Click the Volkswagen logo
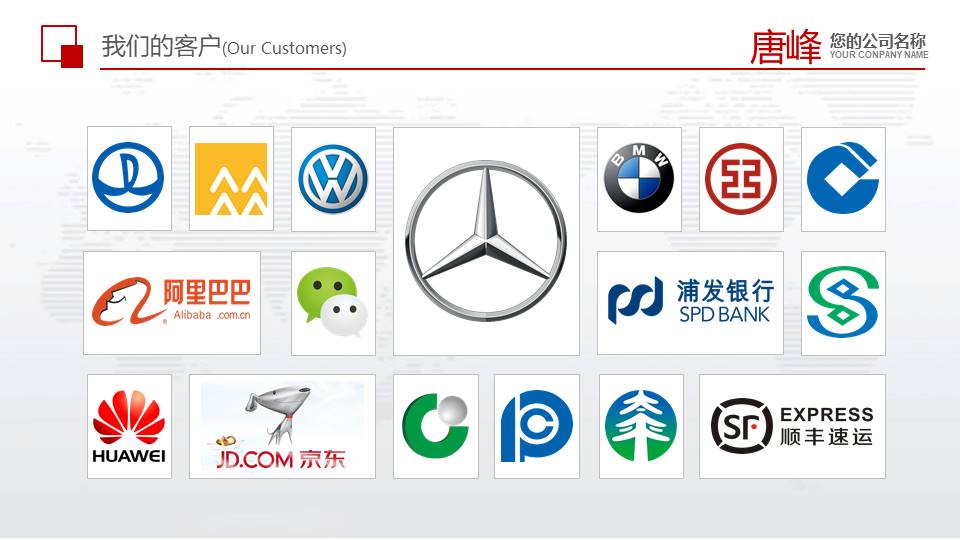Screen dimensions: 960x540 click(x=333, y=179)
